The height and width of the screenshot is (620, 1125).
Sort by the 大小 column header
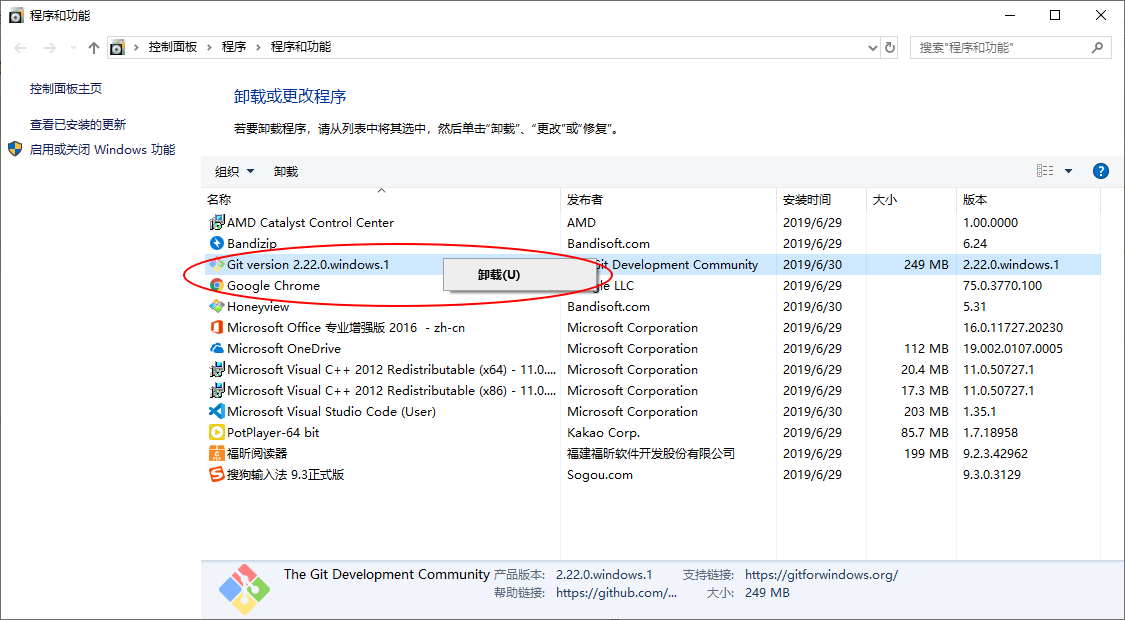[x=911, y=199]
